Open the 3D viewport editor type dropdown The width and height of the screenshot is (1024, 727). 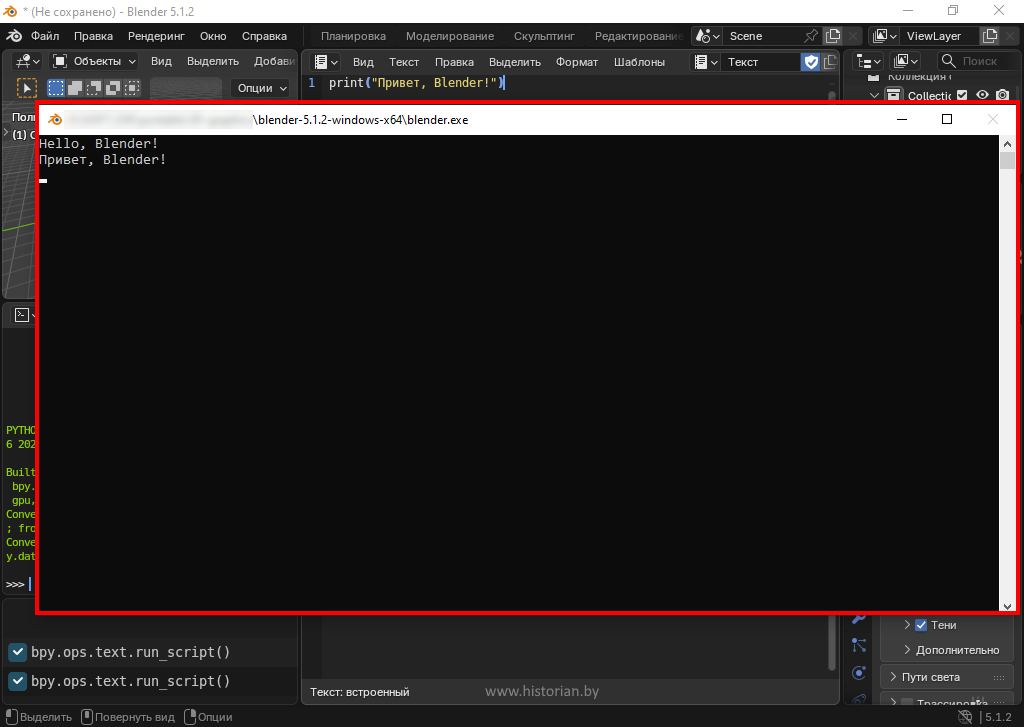point(27,61)
